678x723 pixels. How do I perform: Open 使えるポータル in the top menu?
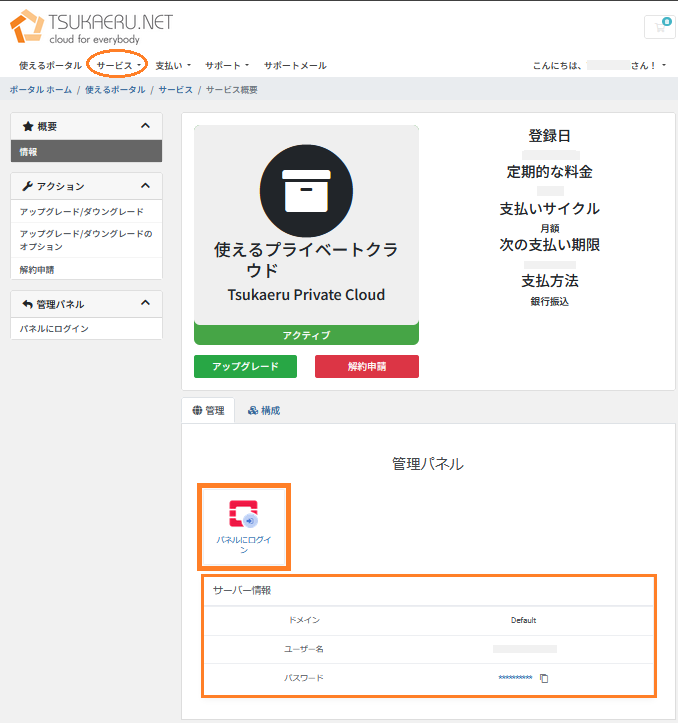(x=50, y=65)
